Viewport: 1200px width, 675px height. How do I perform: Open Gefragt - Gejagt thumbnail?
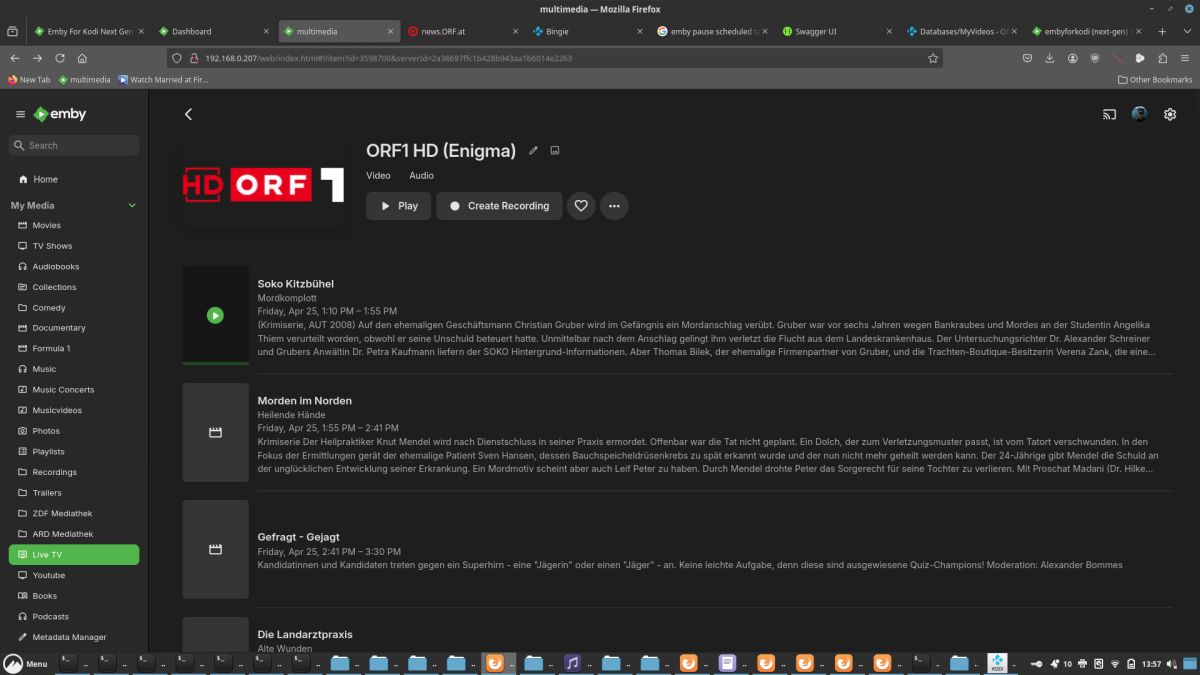click(x=215, y=549)
